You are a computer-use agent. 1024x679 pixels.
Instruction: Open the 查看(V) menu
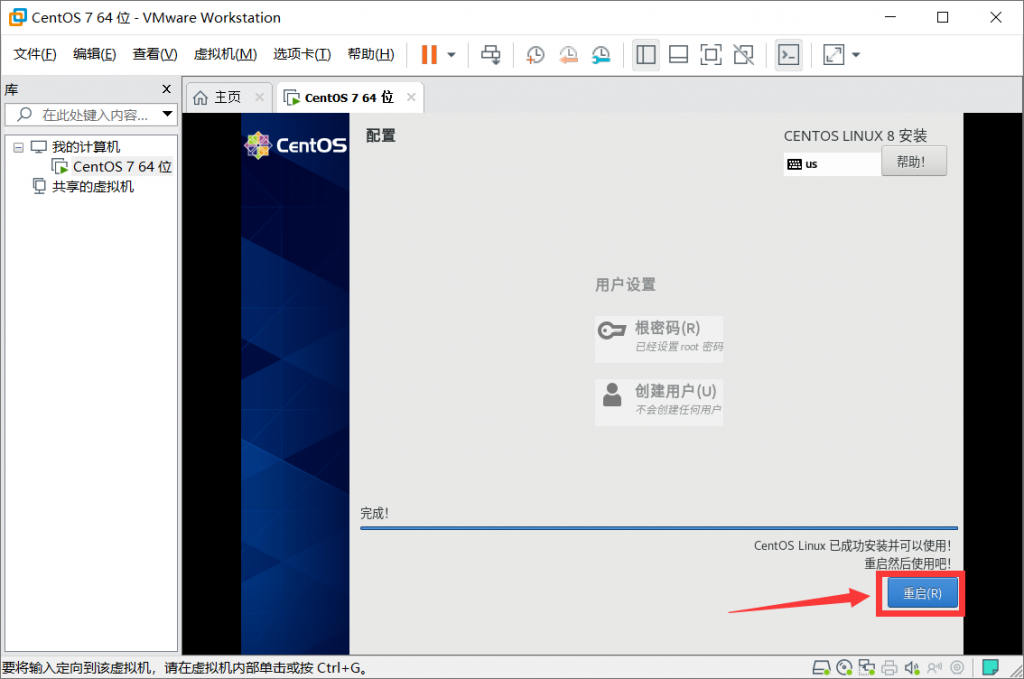click(155, 54)
